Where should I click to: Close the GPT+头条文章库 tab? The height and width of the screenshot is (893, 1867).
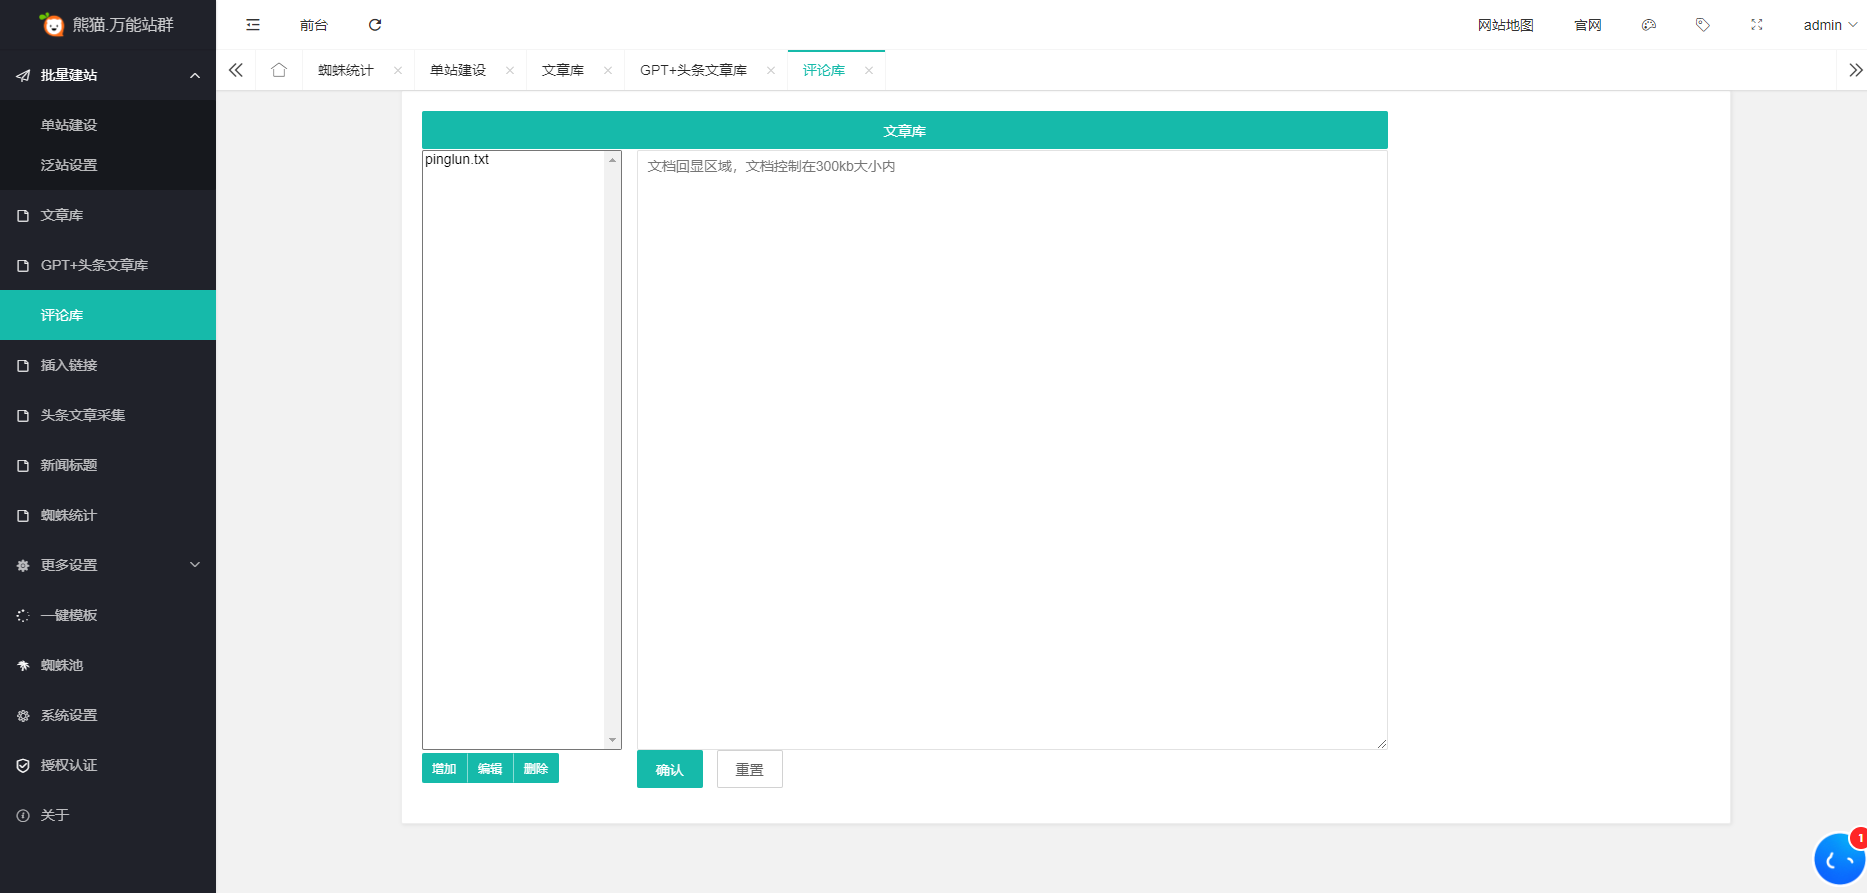tap(771, 70)
